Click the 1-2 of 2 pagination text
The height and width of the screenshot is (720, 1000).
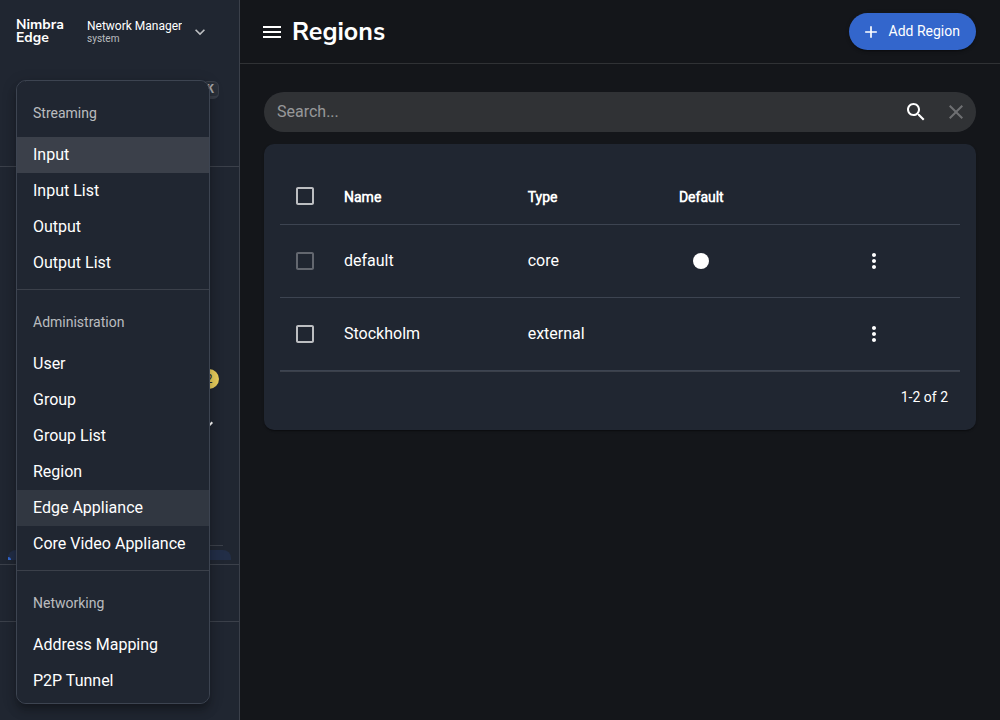[x=924, y=397]
